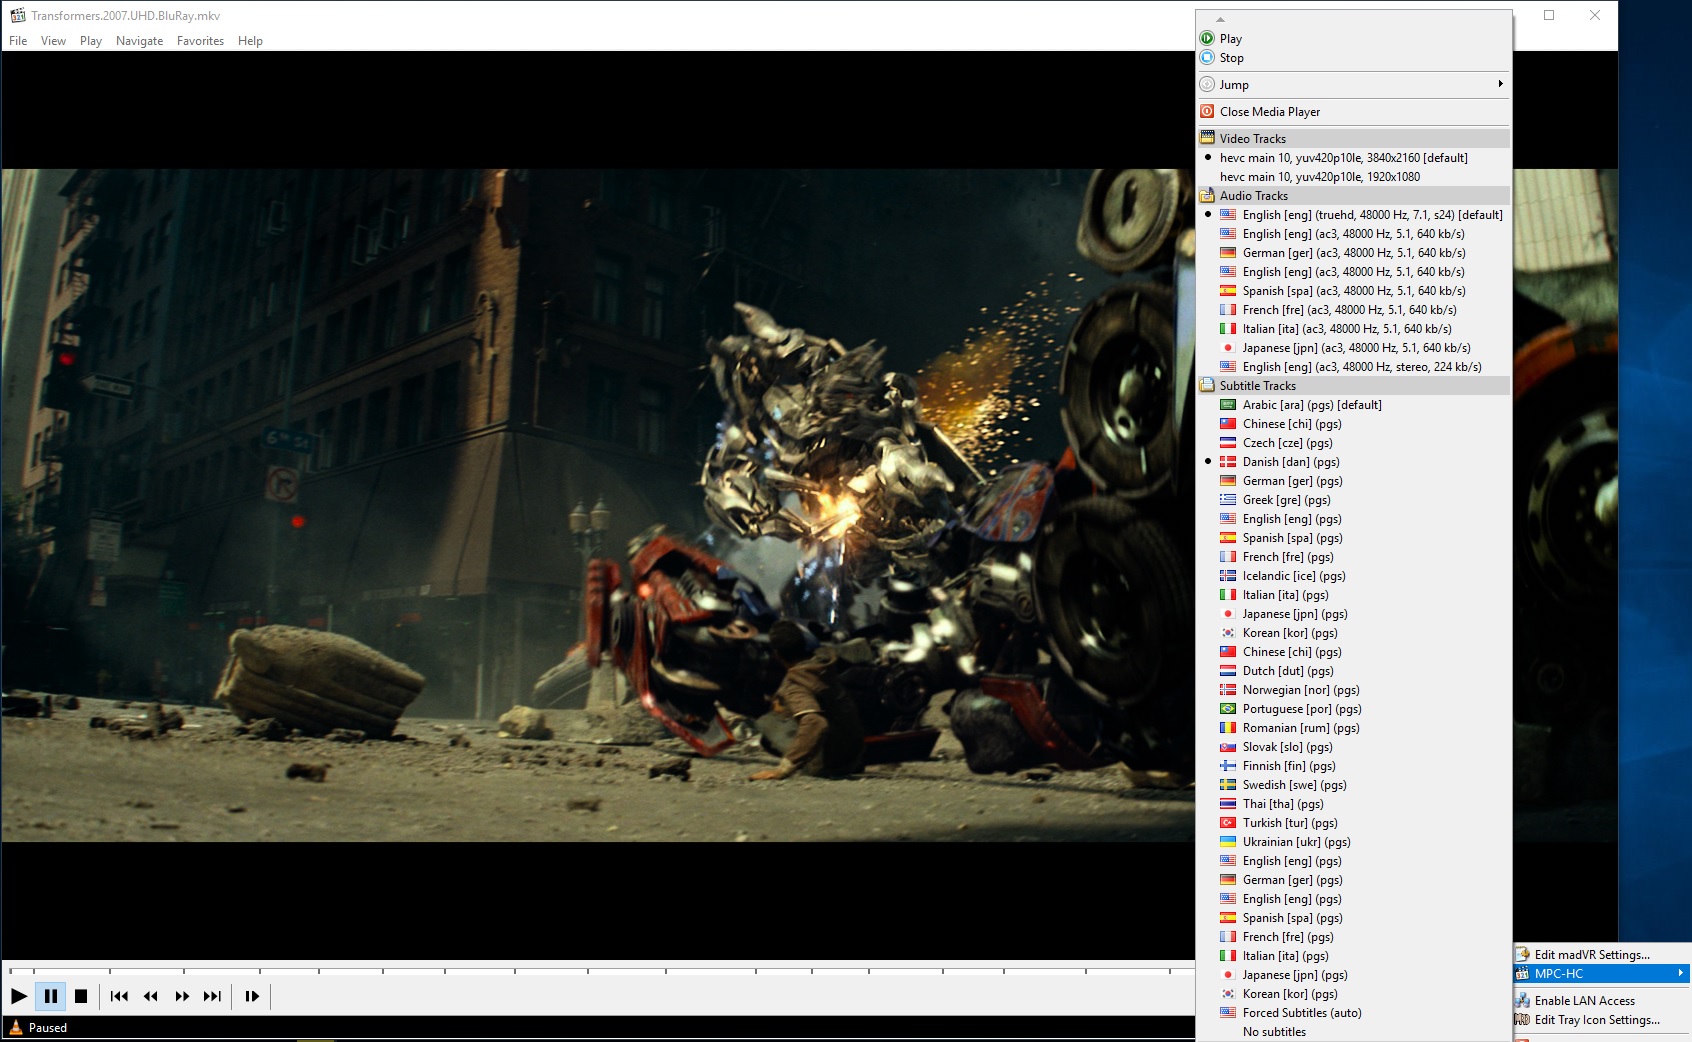
Task: Click the Subtitle Tracks section header
Action: tap(1354, 386)
